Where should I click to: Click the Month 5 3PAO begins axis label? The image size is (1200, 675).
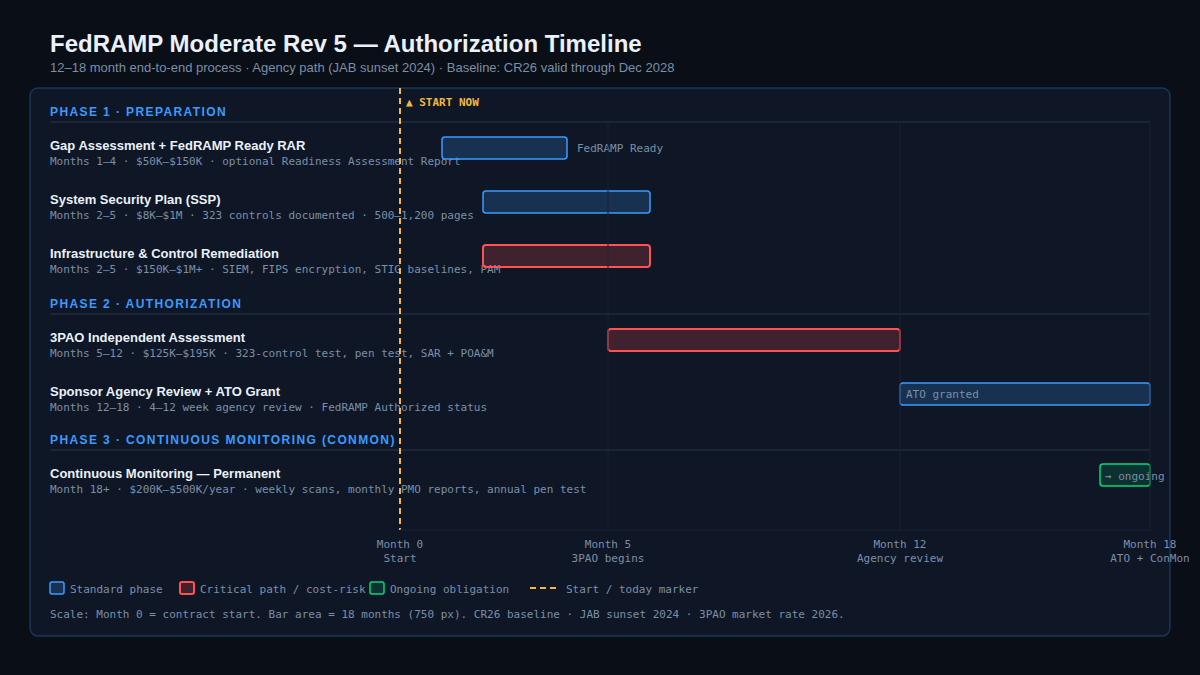coord(608,551)
